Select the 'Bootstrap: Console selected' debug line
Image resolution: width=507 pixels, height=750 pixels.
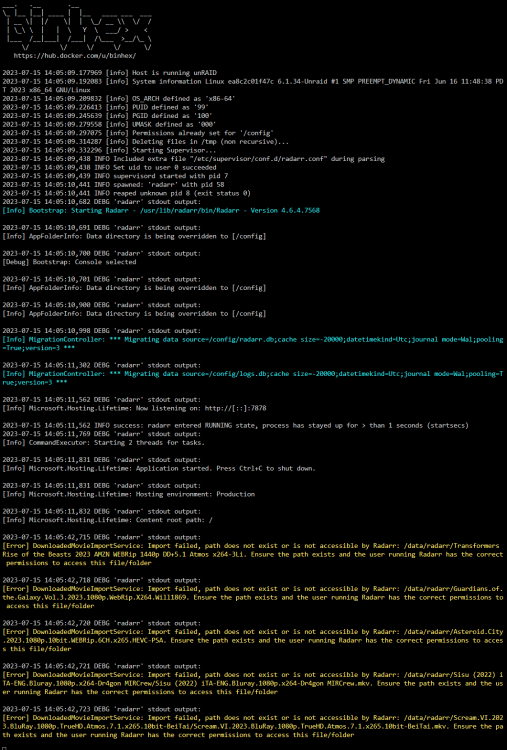[69, 262]
